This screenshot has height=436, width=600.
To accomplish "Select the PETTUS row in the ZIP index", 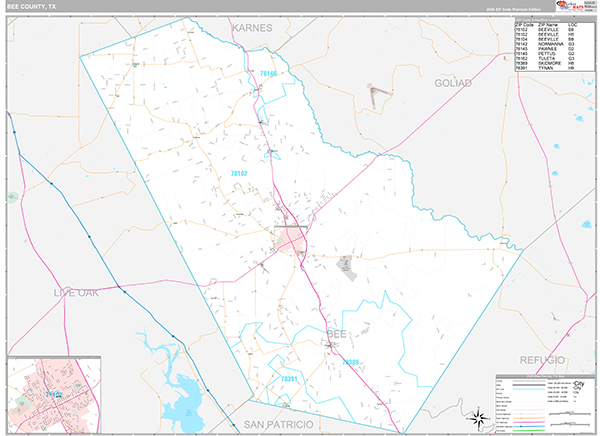I will [545, 54].
